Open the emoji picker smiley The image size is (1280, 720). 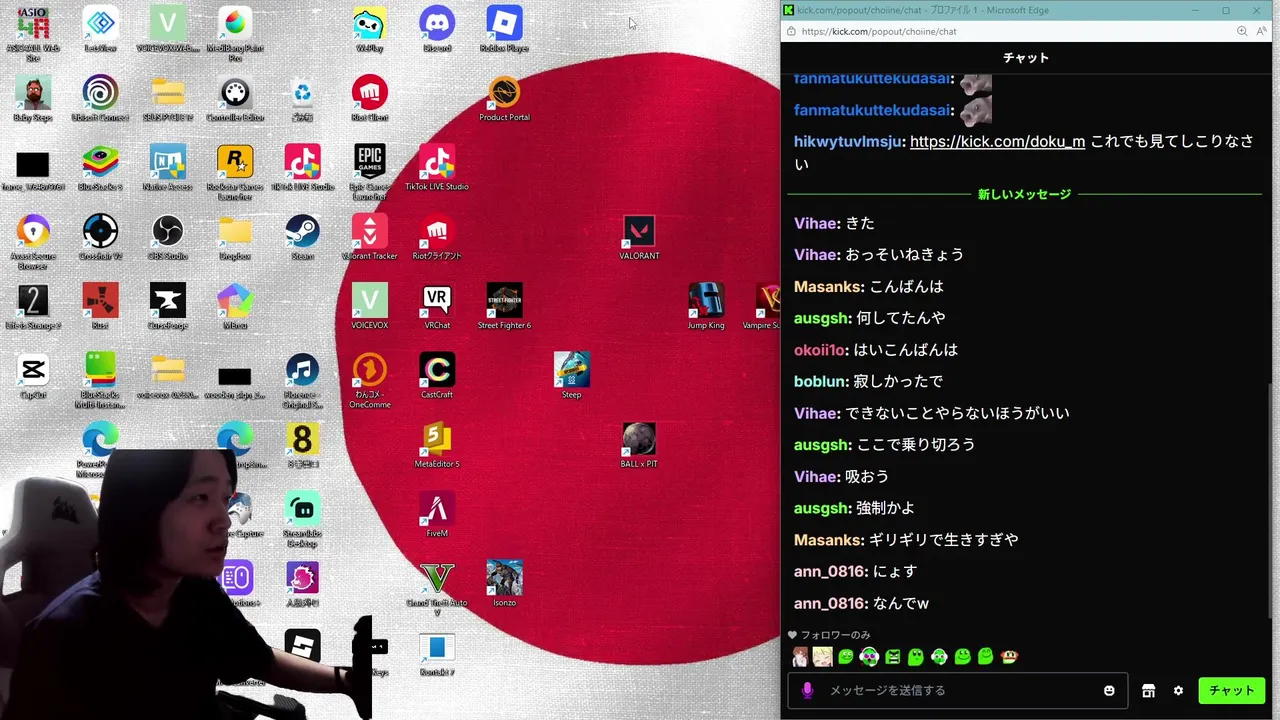pyautogui.click(x=1109, y=690)
